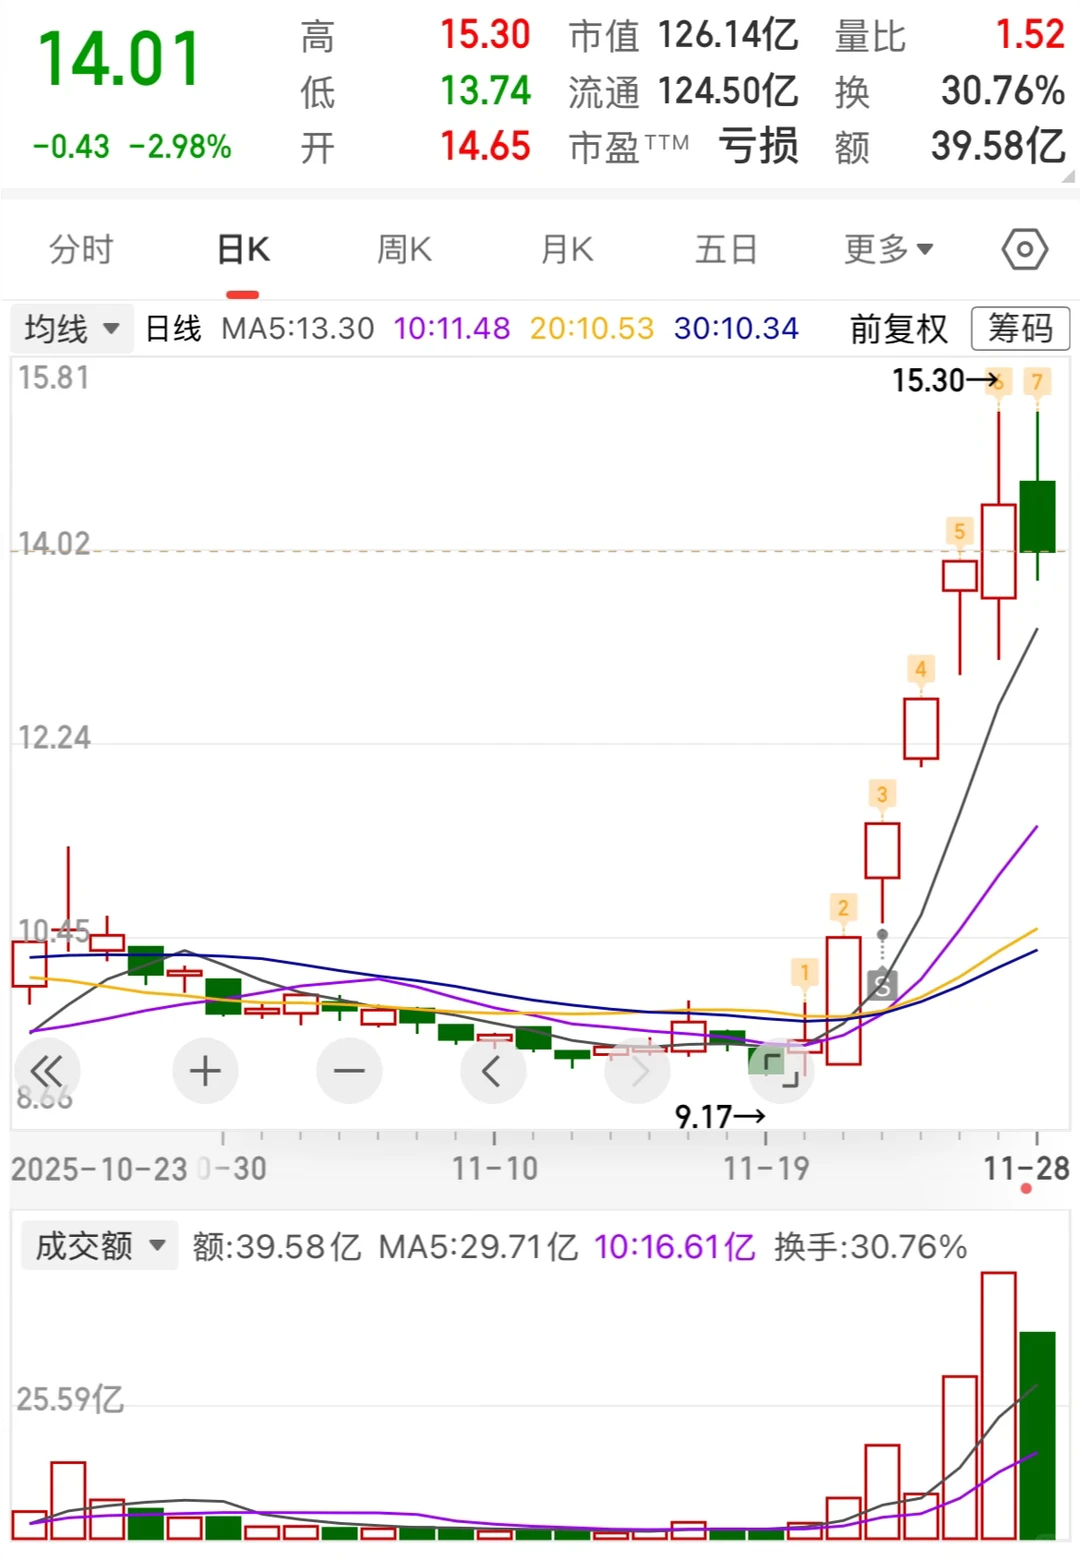
Task: Click the numbered marker 7 on the latest candle
Action: pos(1037,381)
